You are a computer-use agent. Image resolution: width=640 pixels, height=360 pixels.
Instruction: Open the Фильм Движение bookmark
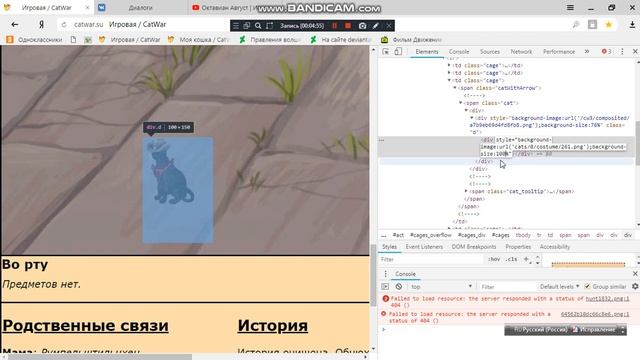click(x=411, y=40)
